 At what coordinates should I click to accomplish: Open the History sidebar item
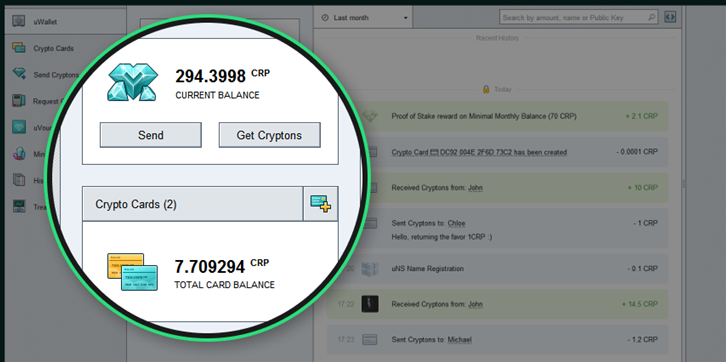point(19,180)
